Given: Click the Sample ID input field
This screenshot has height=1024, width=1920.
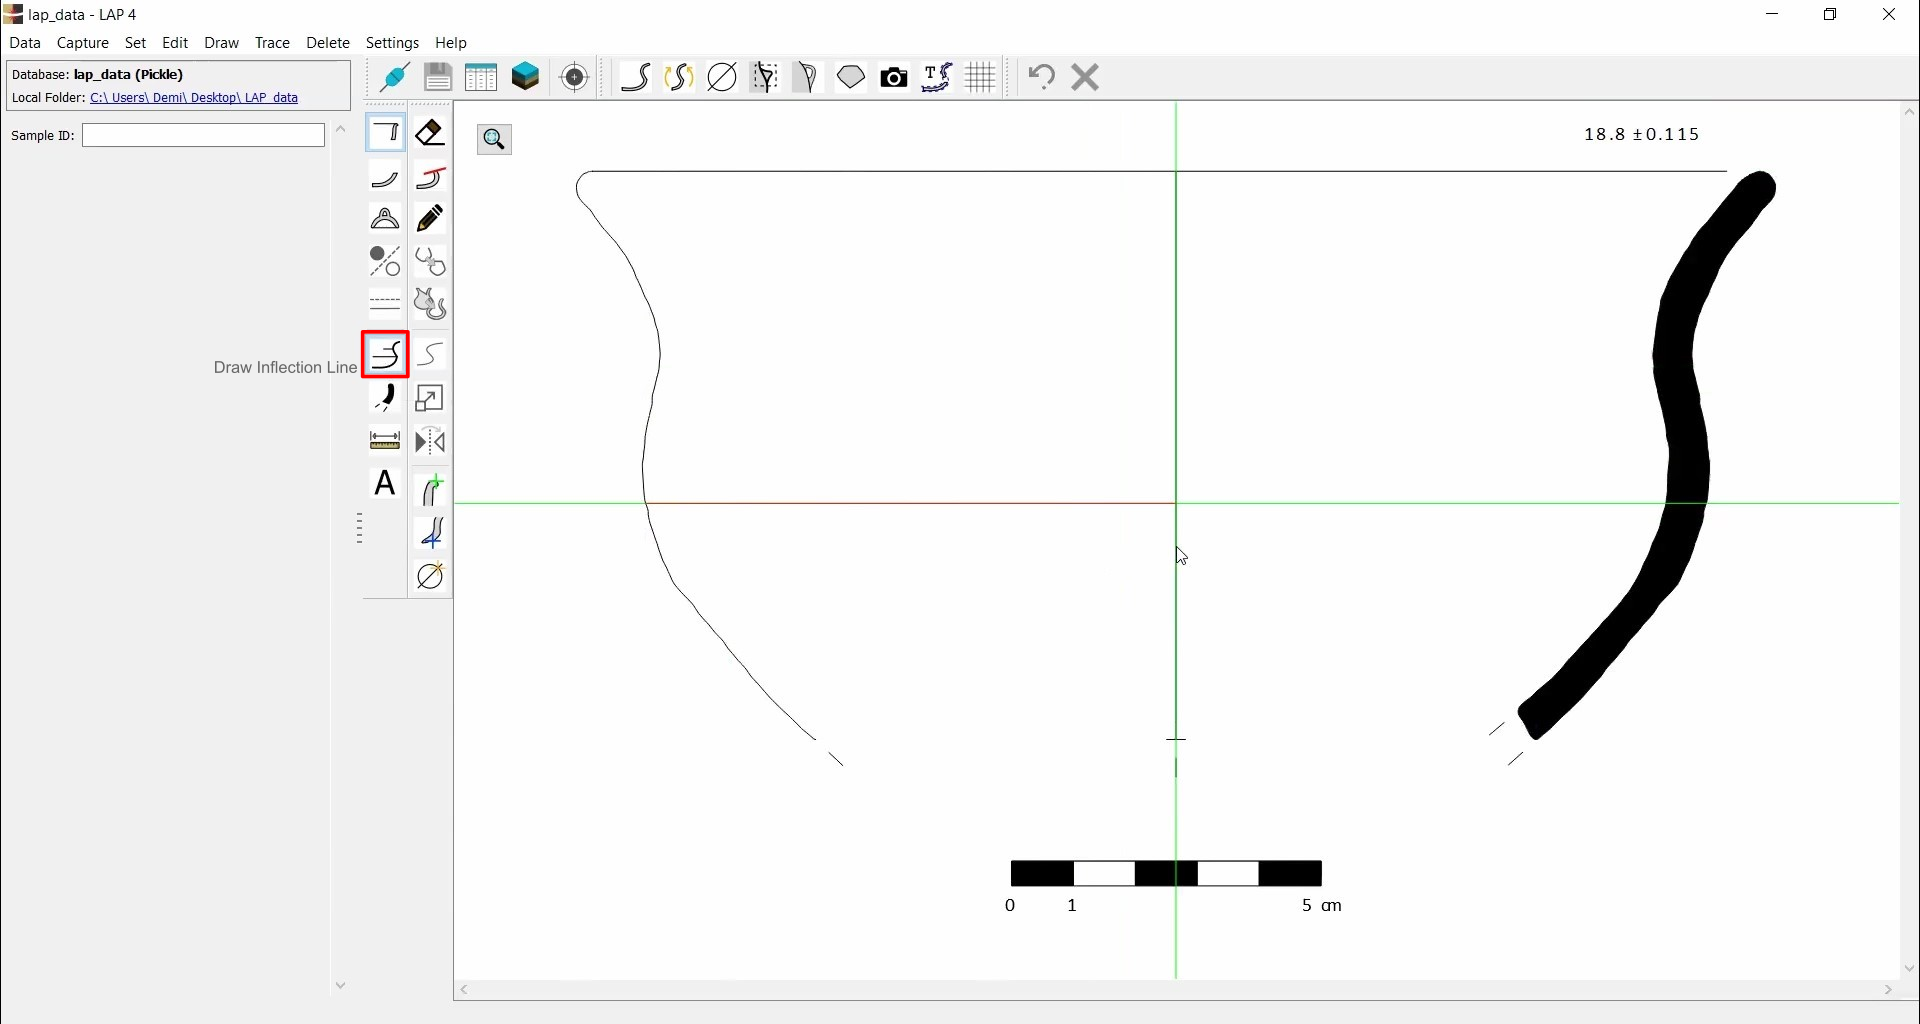Looking at the screenshot, I should tap(203, 135).
